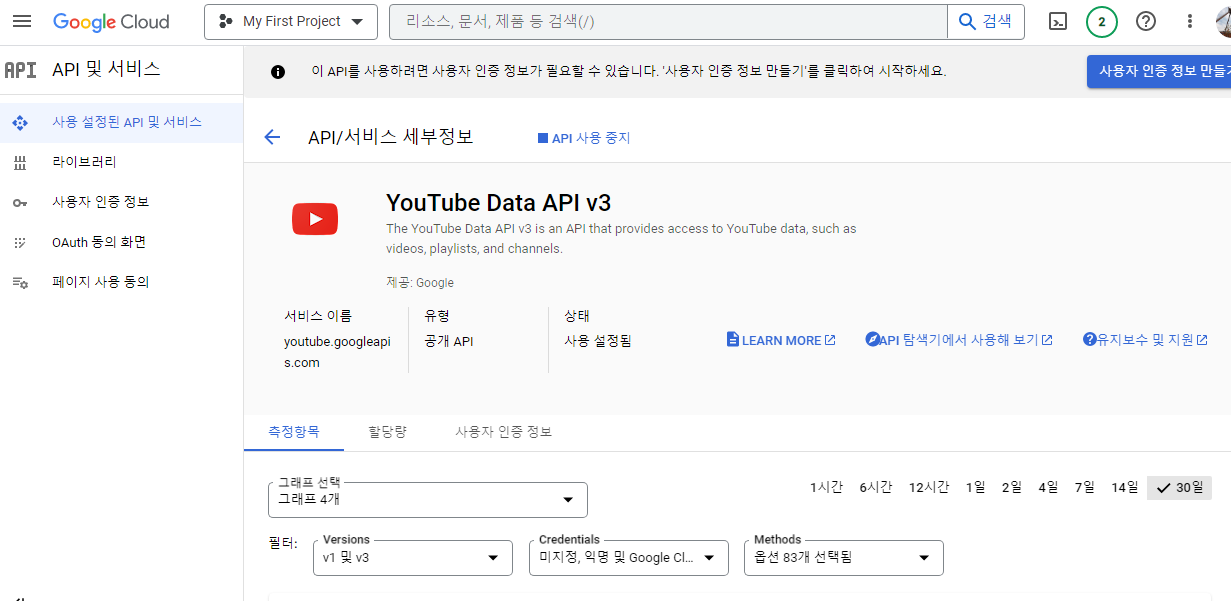
Task: Click the 검색 search button
Action: pyautogui.click(x=986, y=21)
